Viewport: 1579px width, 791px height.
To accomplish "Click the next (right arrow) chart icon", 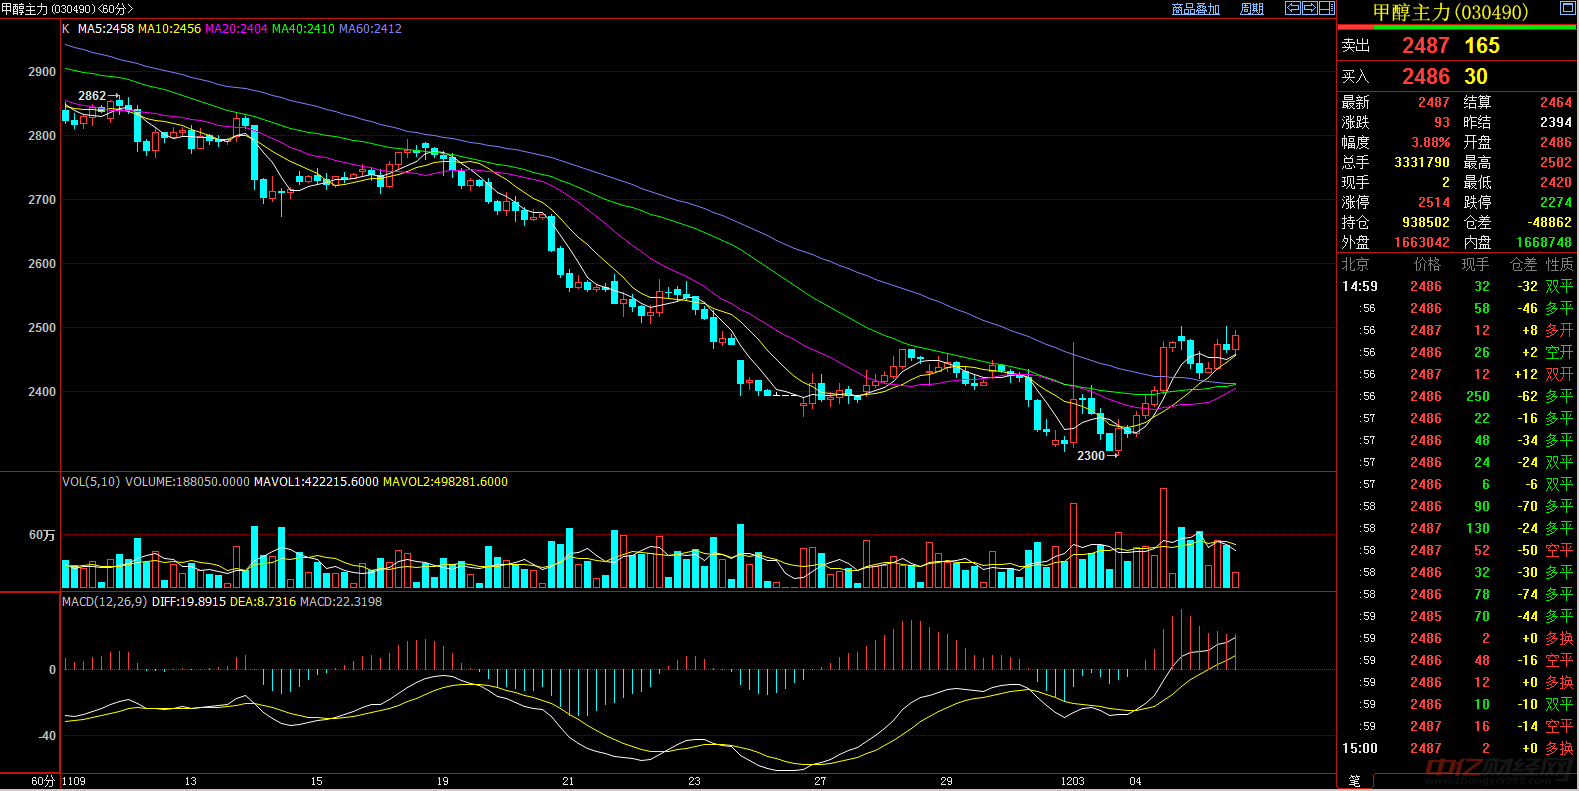I will pyautogui.click(x=1310, y=8).
